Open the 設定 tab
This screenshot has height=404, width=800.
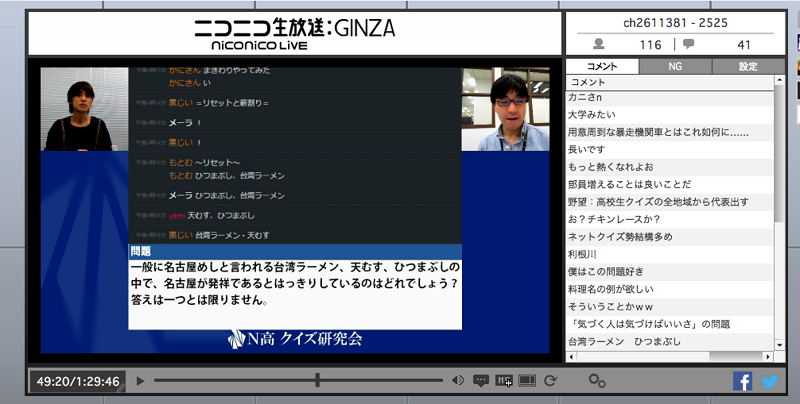click(x=748, y=66)
